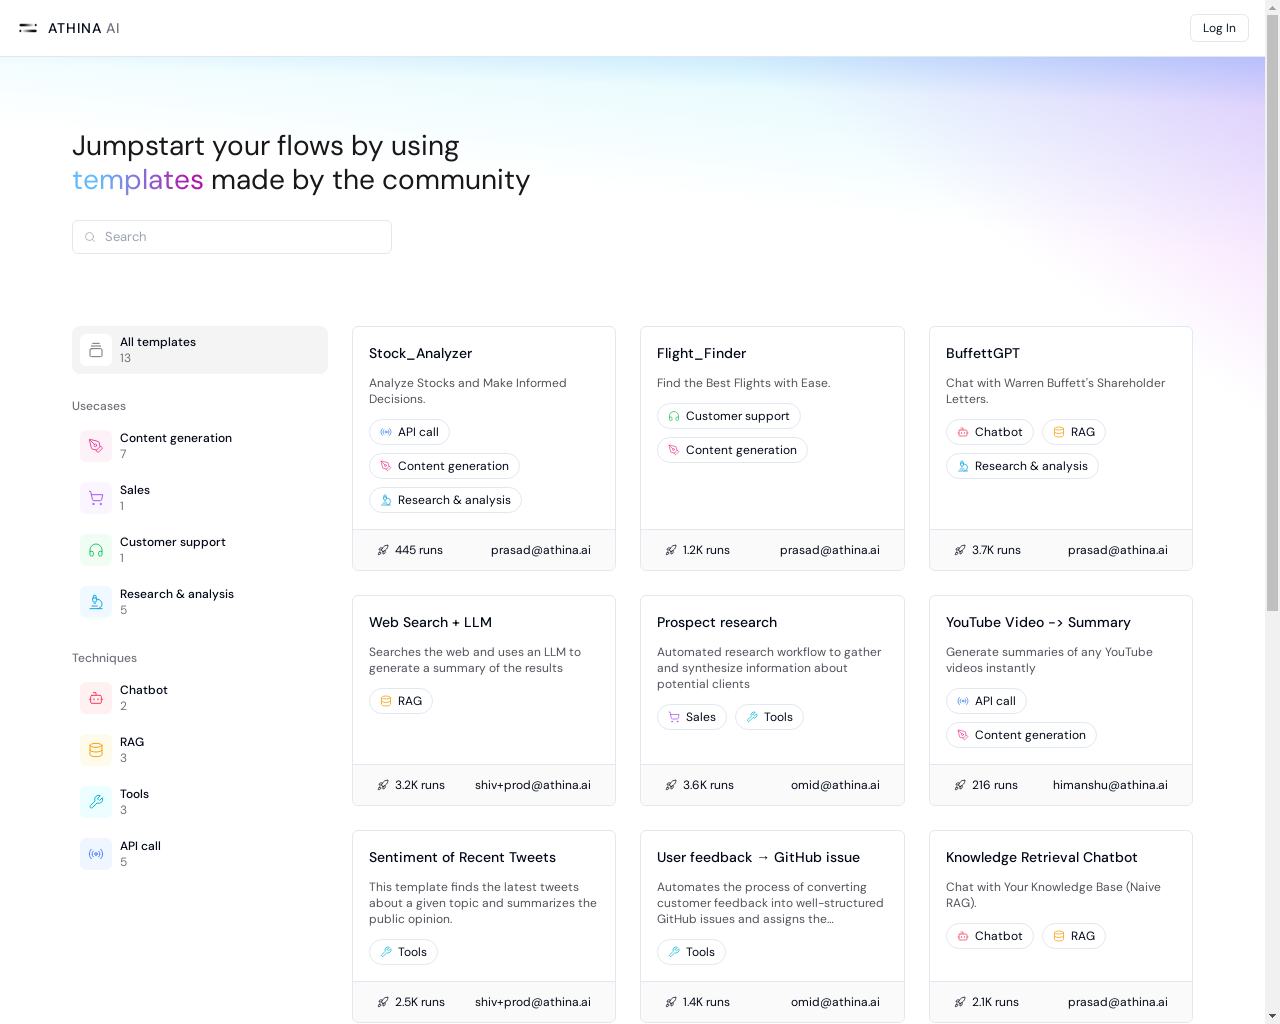
Task: Click the Research & analysis sidebar icon
Action: [x=96, y=602]
